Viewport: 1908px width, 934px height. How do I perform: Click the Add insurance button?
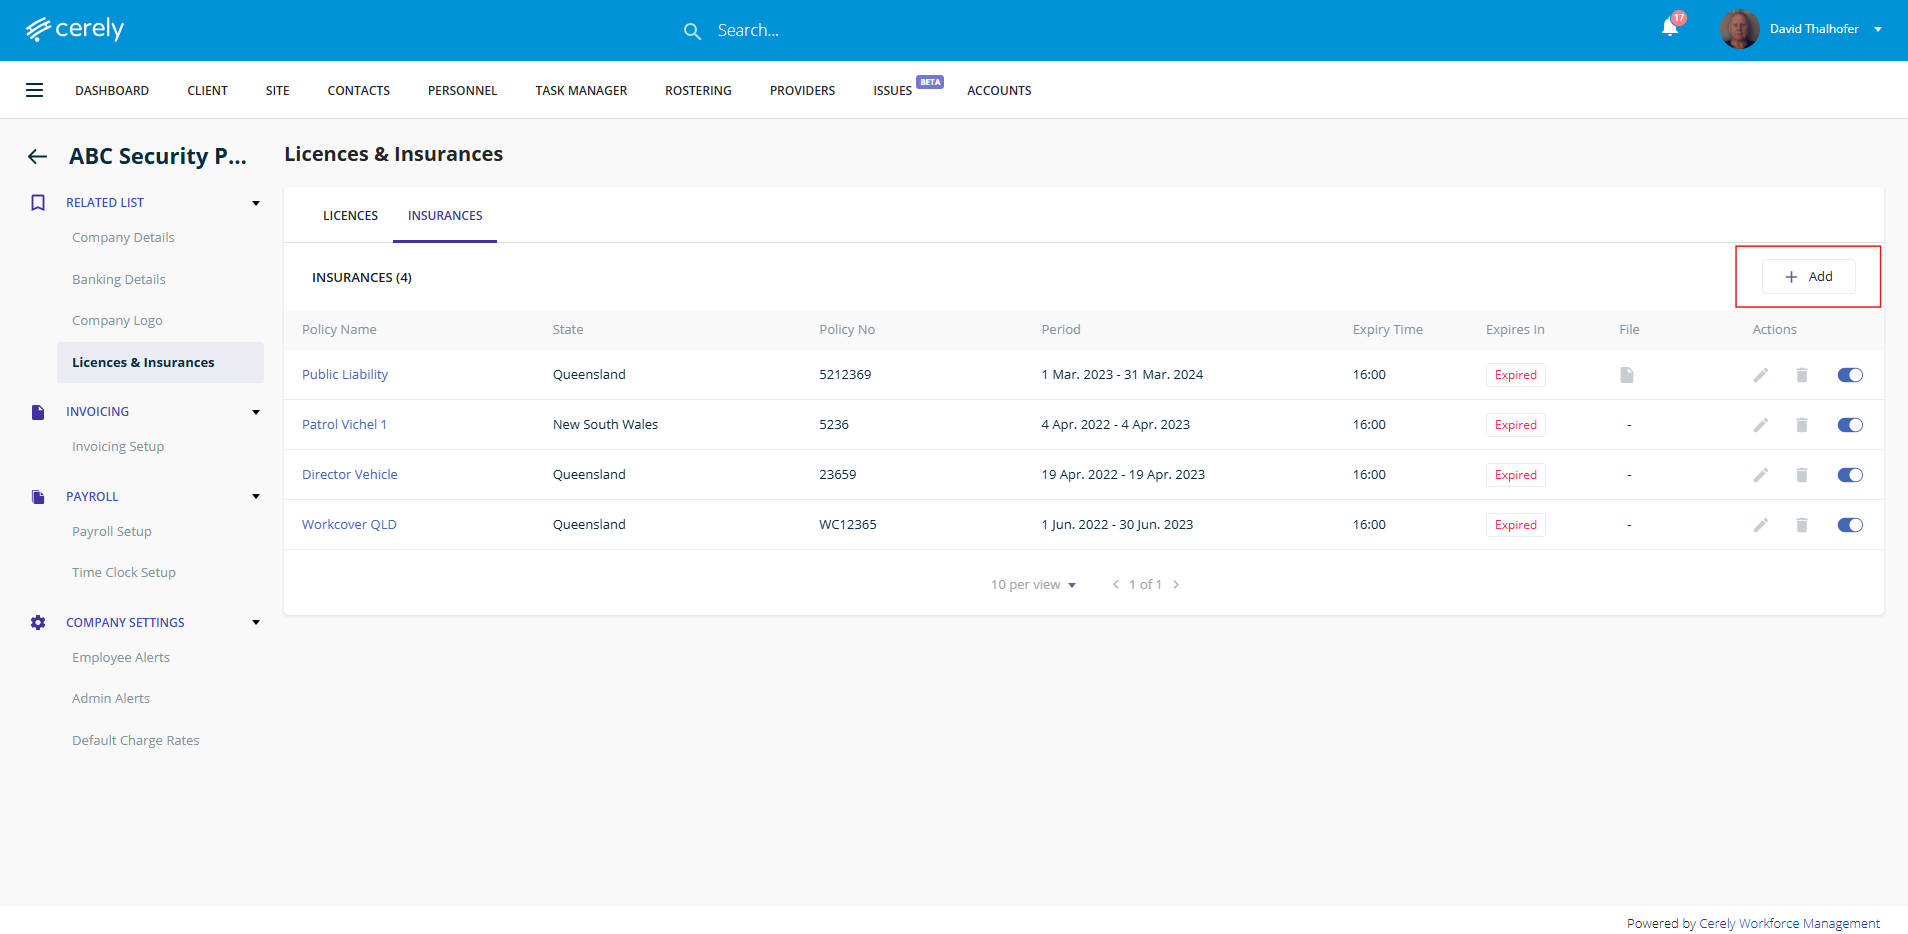tap(1808, 277)
